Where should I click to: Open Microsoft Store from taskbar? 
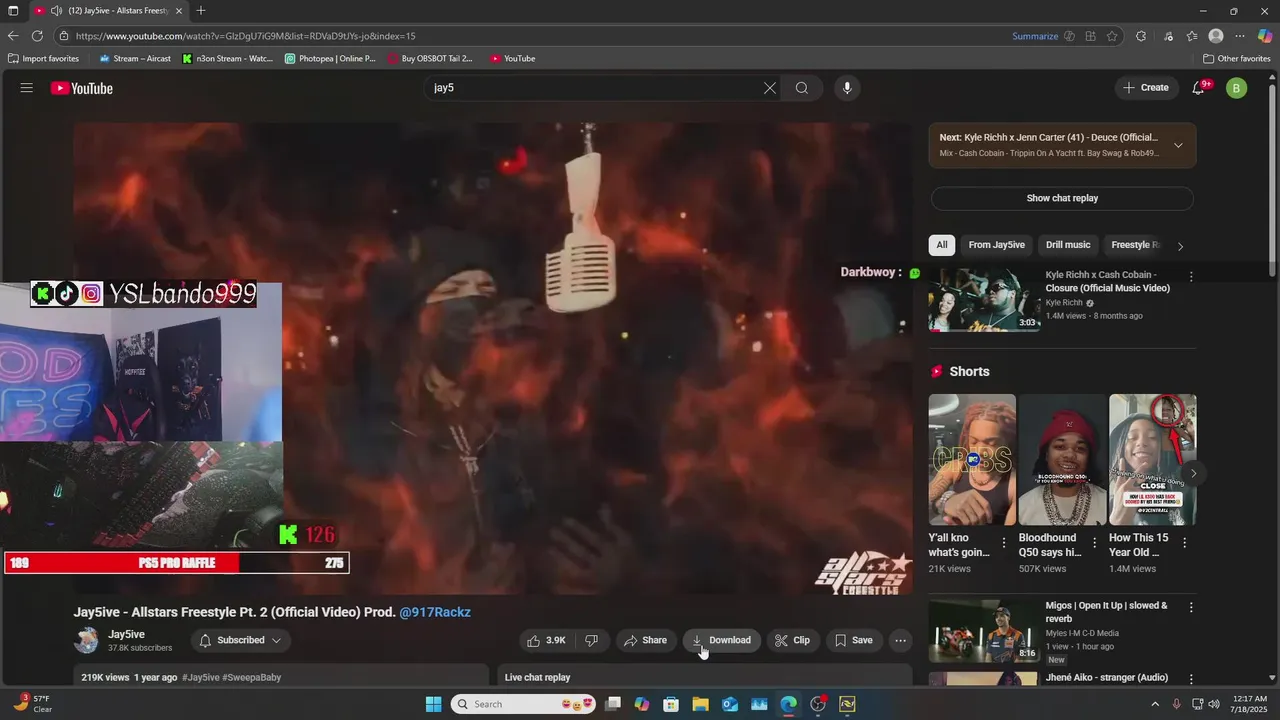point(671,704)
